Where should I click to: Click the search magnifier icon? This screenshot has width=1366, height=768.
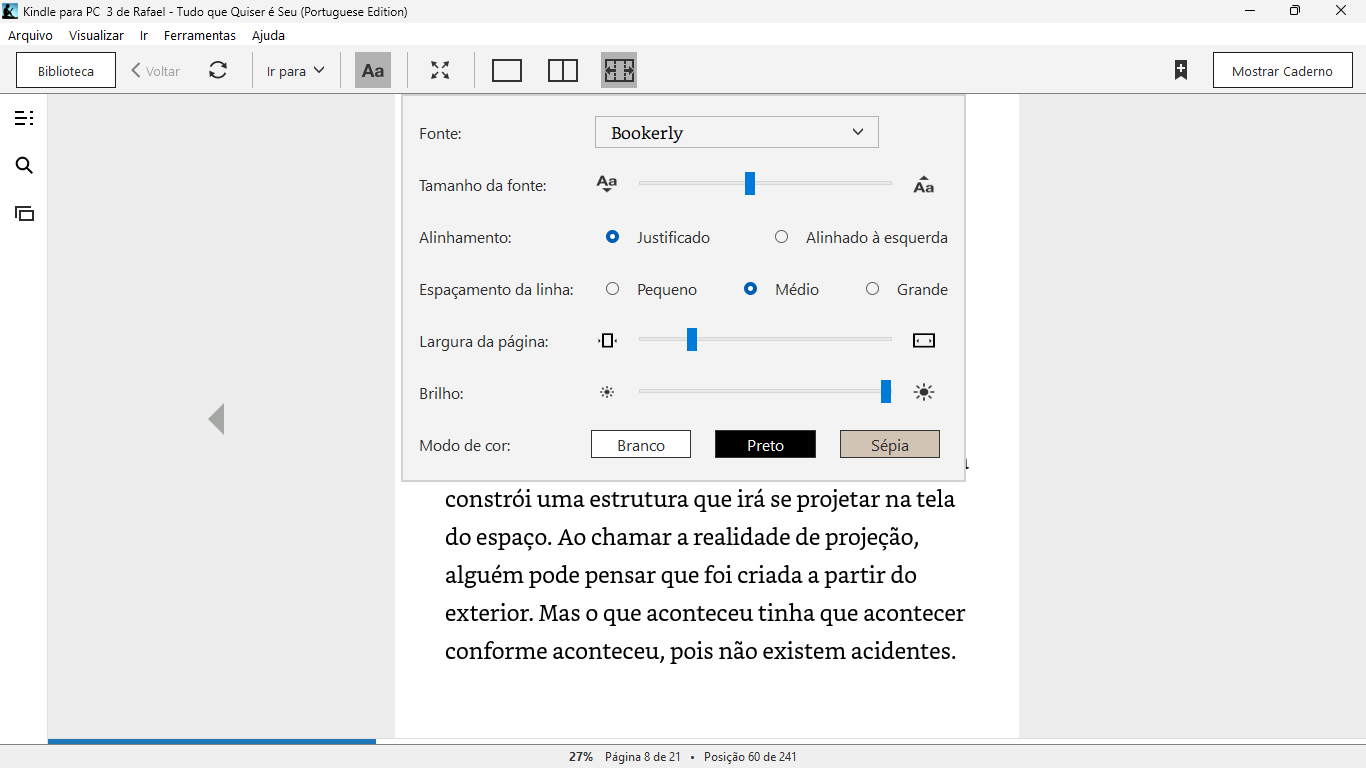(x=24, y=166)
